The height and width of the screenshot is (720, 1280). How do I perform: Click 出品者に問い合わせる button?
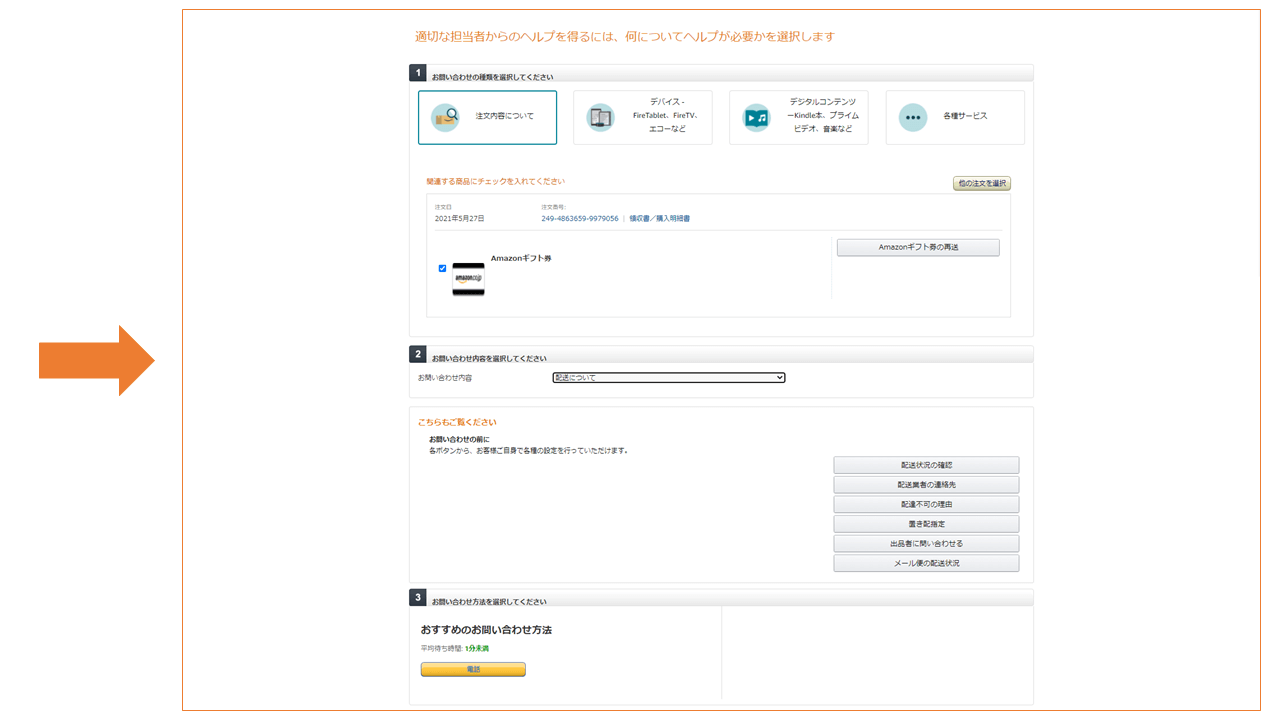926,544
